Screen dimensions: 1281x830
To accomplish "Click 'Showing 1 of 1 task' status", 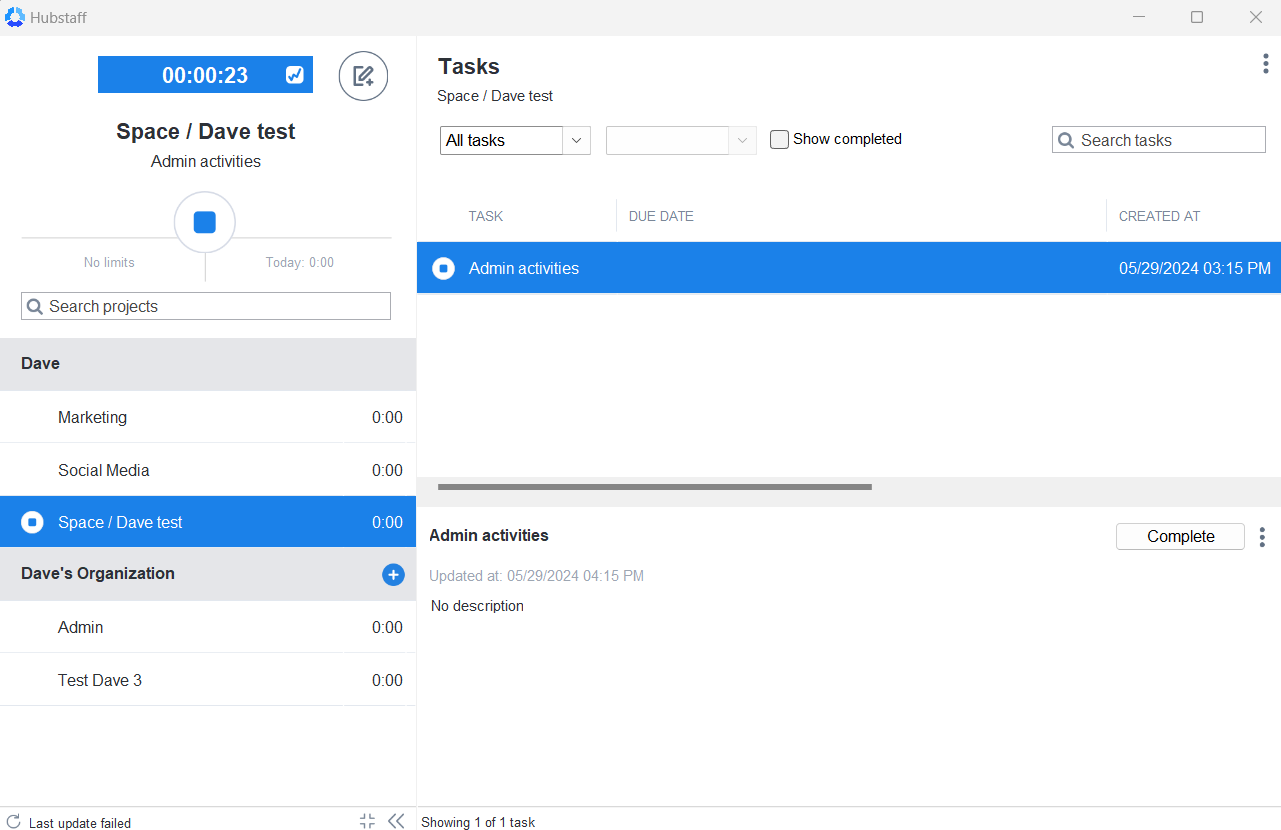I will (x=478, y=822).
